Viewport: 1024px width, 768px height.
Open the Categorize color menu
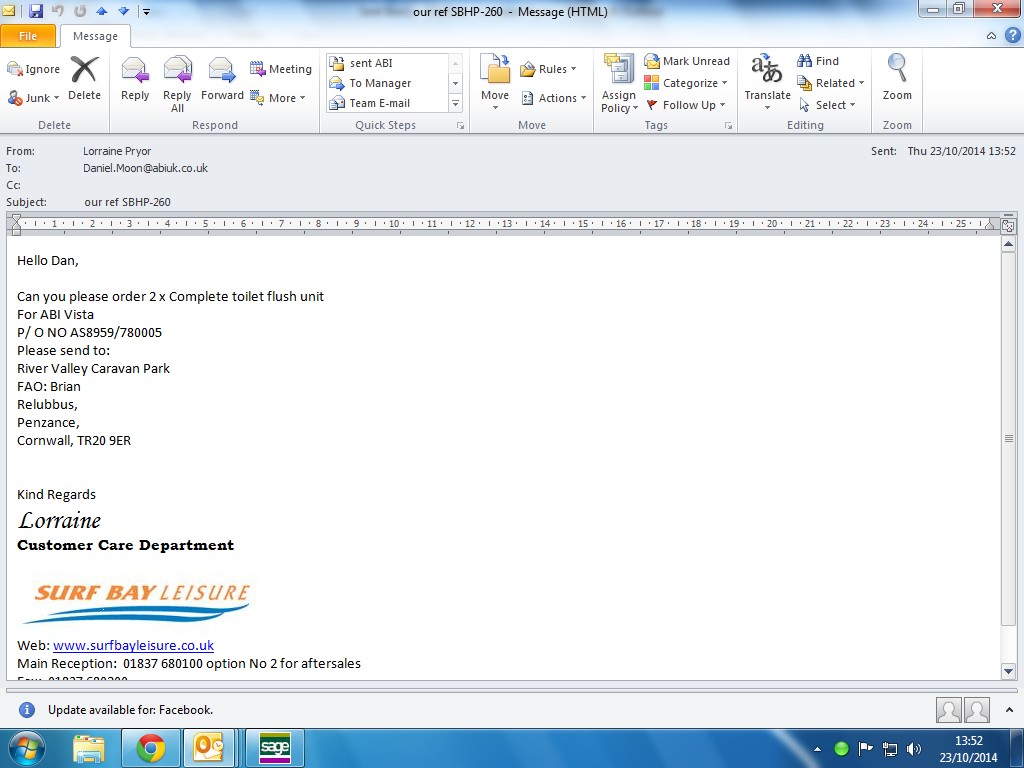(686, 83)
